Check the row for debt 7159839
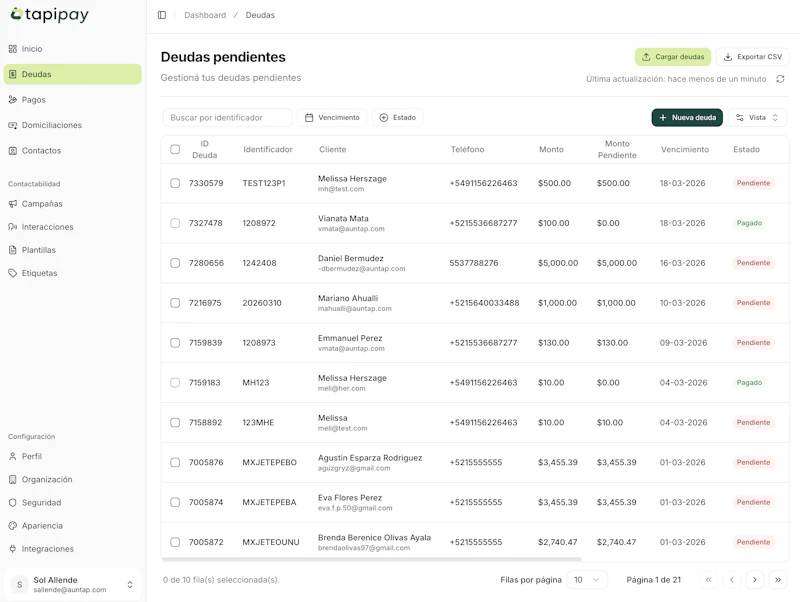The width and height of the screenshot is (800, 602). [x=175, y=343]
